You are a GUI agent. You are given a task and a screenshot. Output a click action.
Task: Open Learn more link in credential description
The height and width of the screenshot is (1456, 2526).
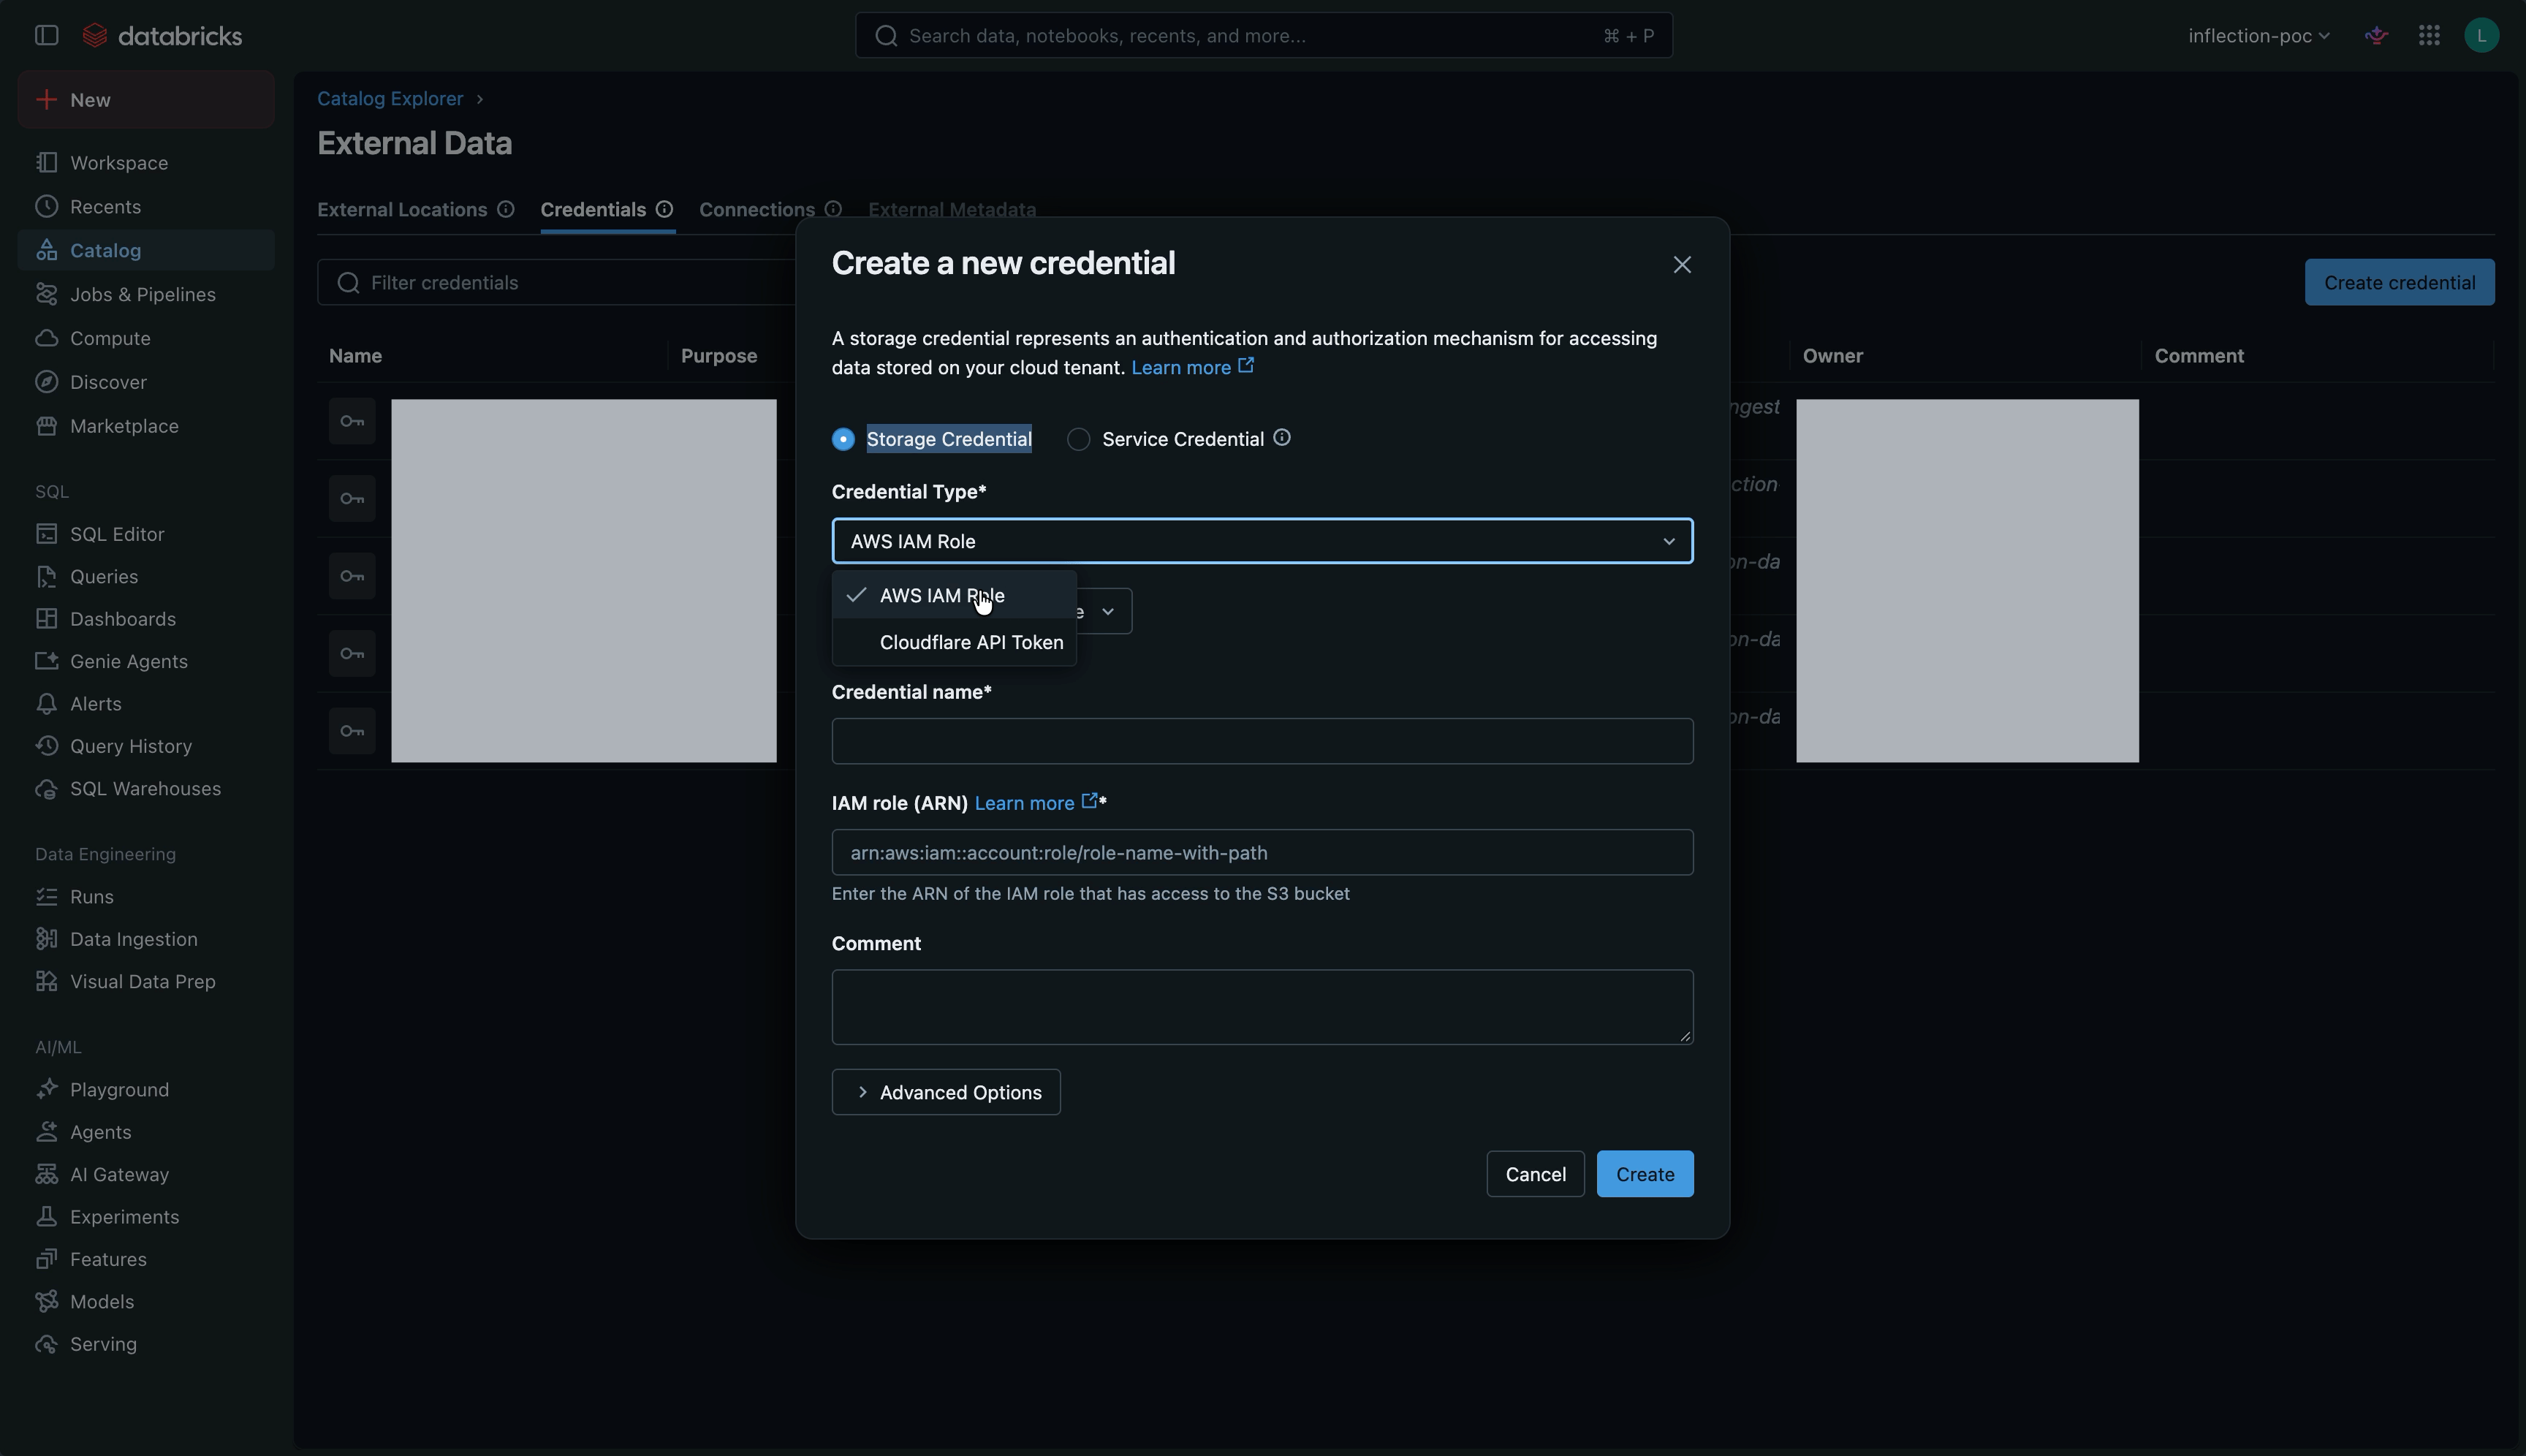click(x=1192, y=367)
